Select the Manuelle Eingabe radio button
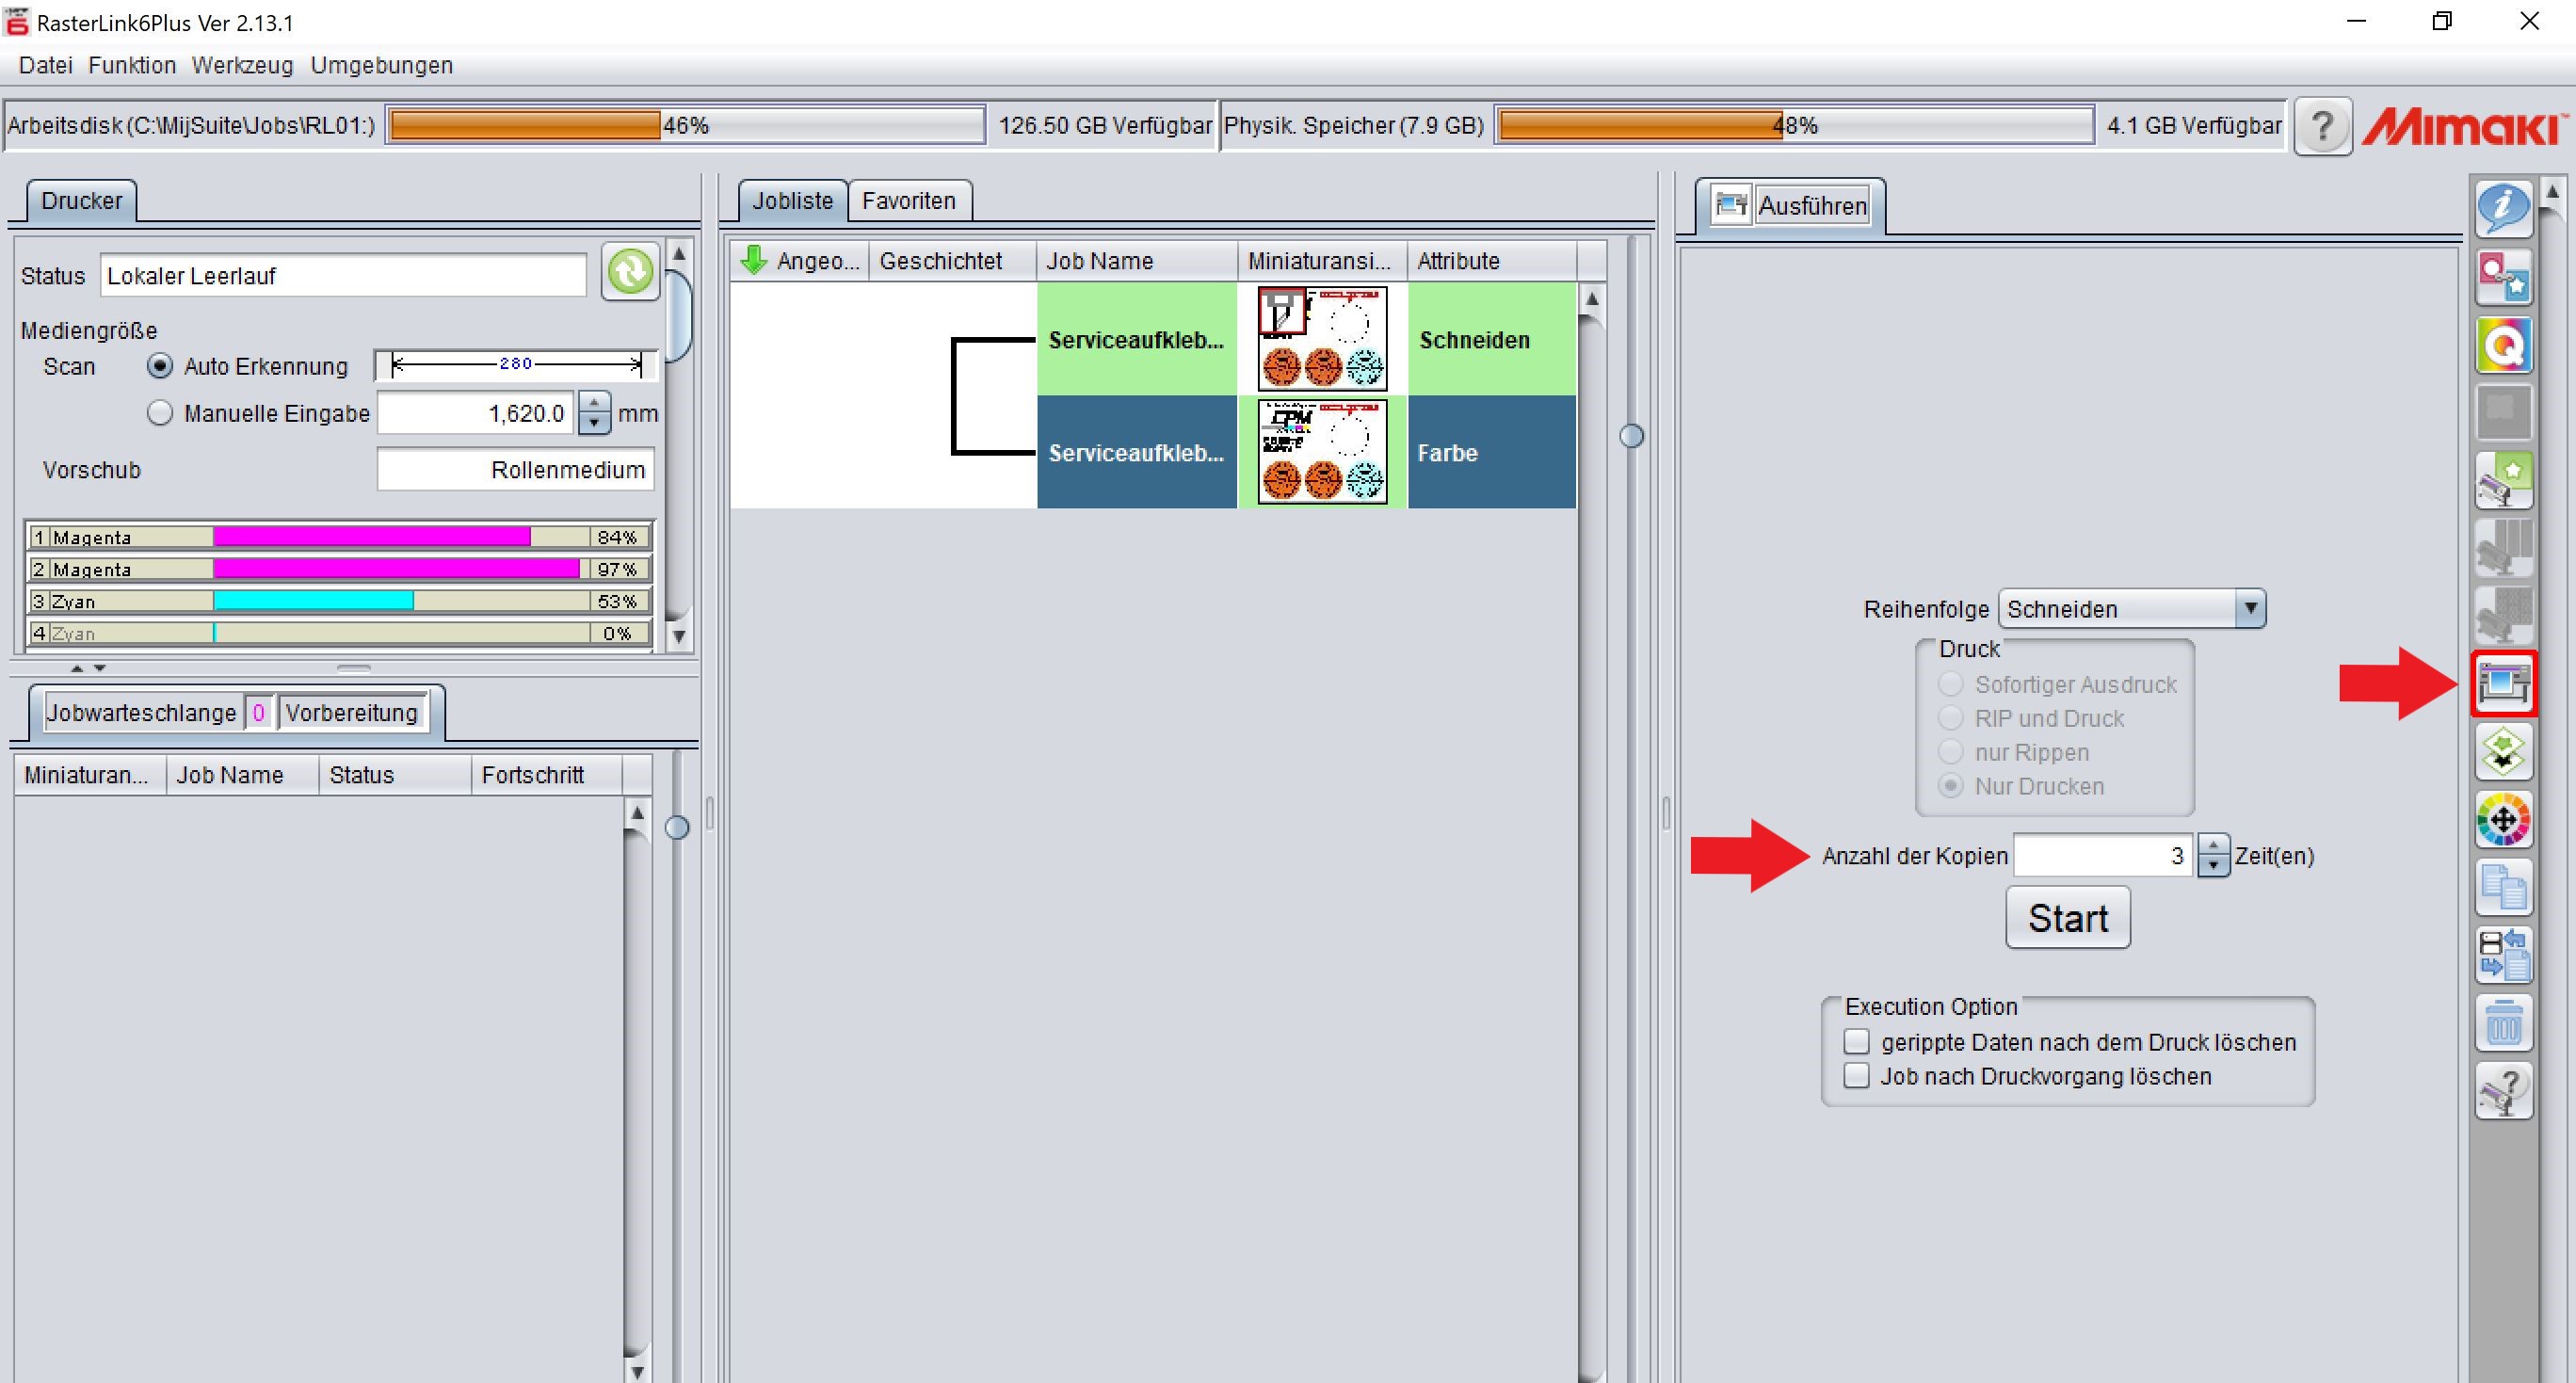This screenshot has width=2576, height=1383. click(x=160, y=413)
